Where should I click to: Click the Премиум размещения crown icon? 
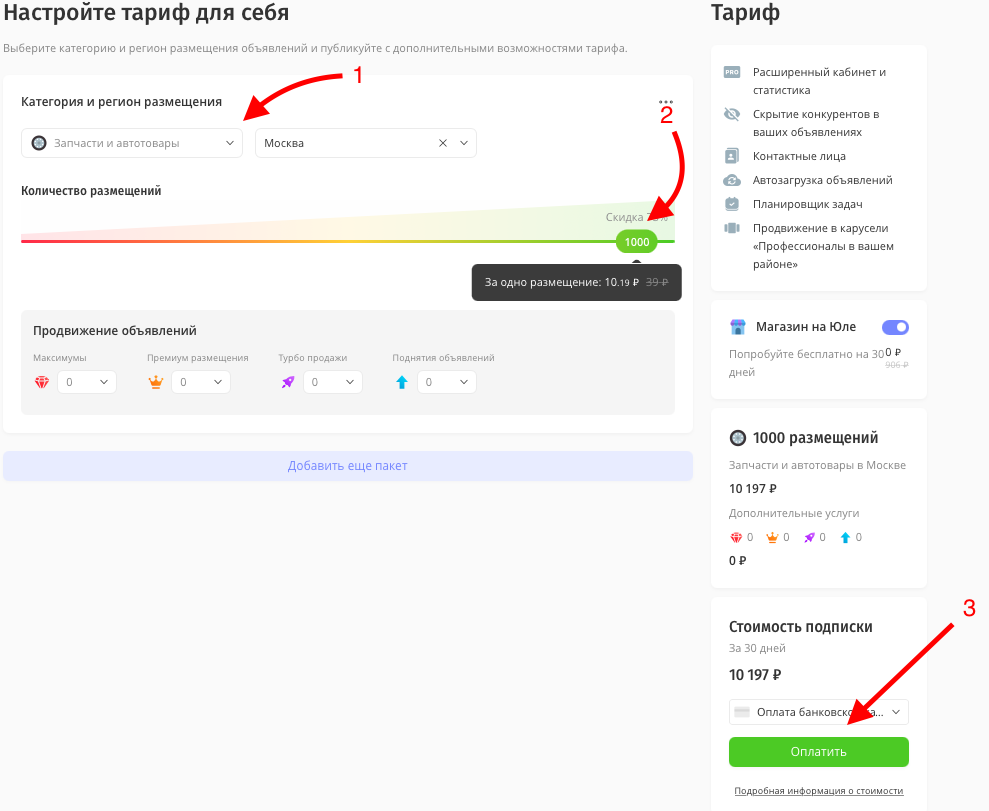click(156, 381)
